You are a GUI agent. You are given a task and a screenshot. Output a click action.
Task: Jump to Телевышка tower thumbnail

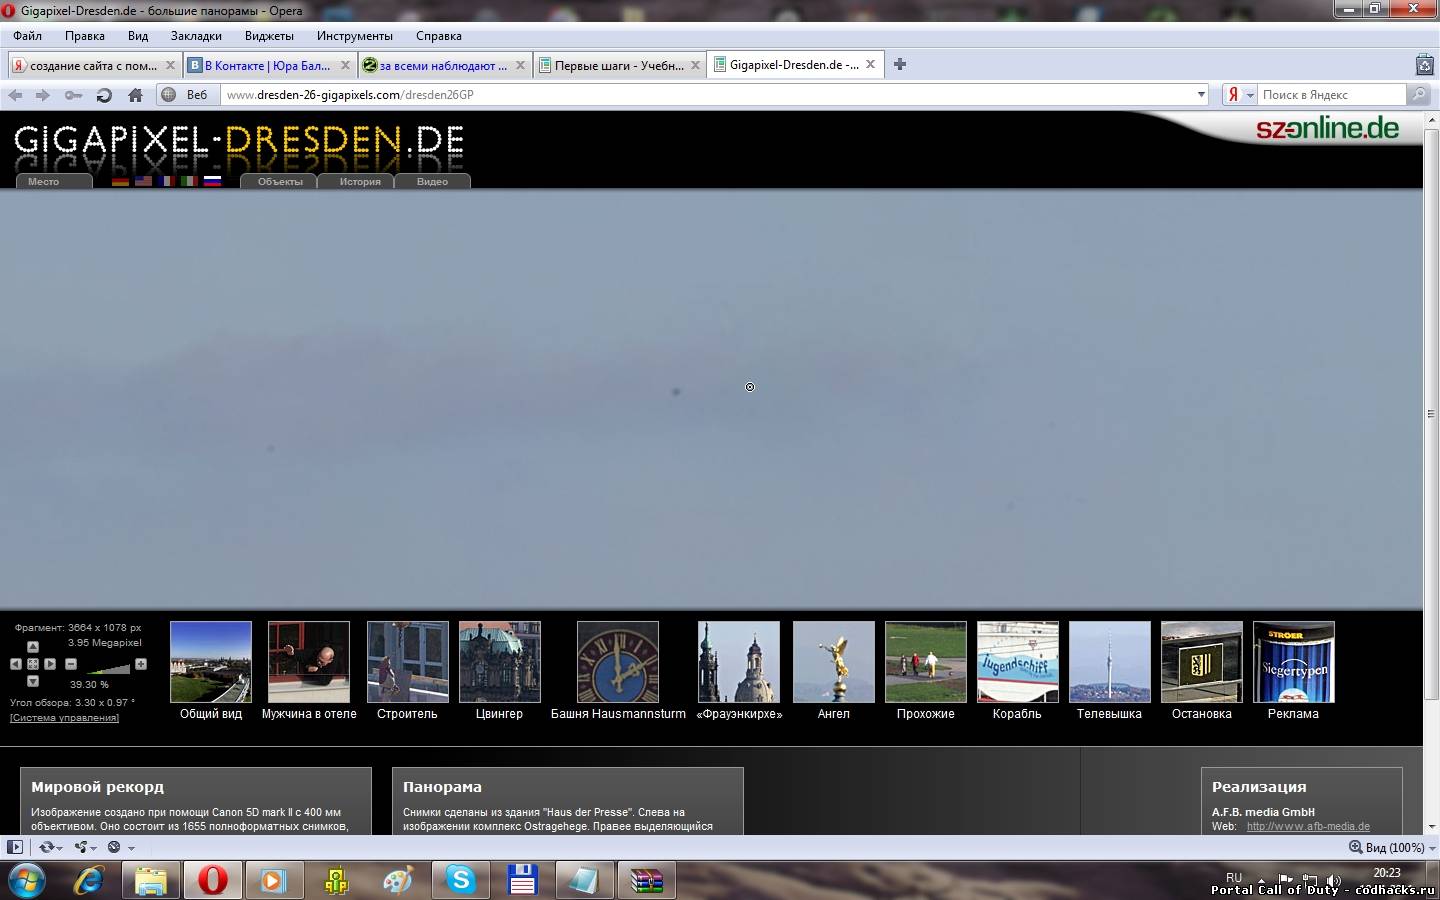[1110, 662]
